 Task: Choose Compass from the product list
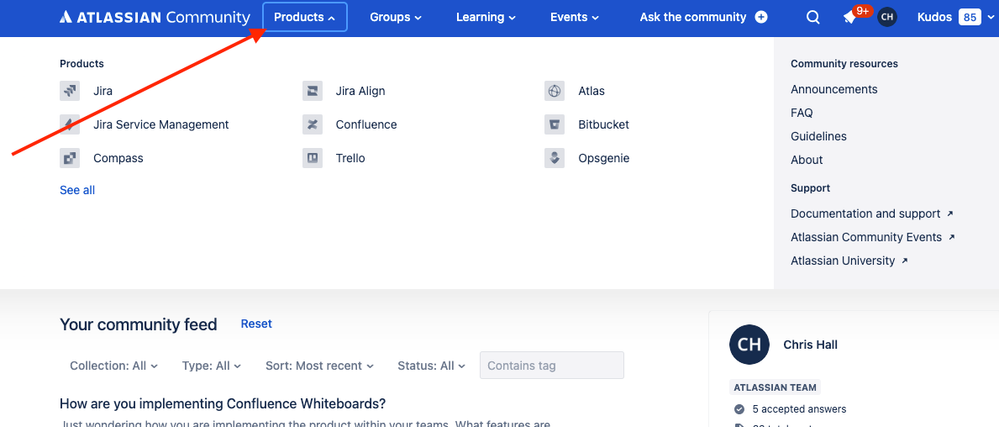119,158
